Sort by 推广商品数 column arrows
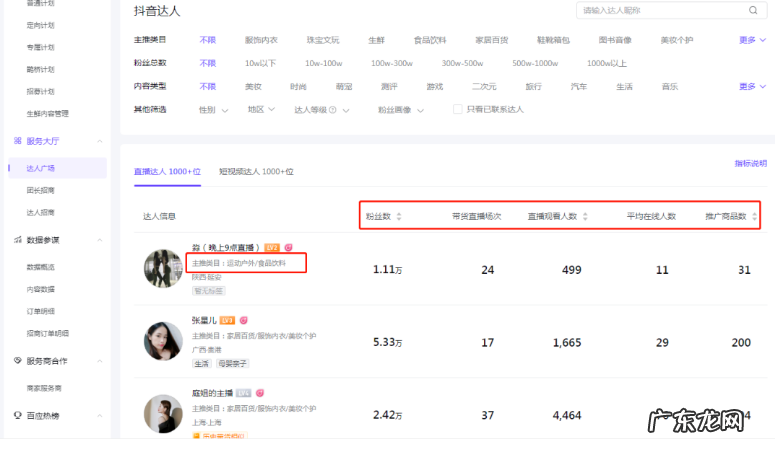The image size is (782, 450). pyautogui.click(x=754, y=217)
